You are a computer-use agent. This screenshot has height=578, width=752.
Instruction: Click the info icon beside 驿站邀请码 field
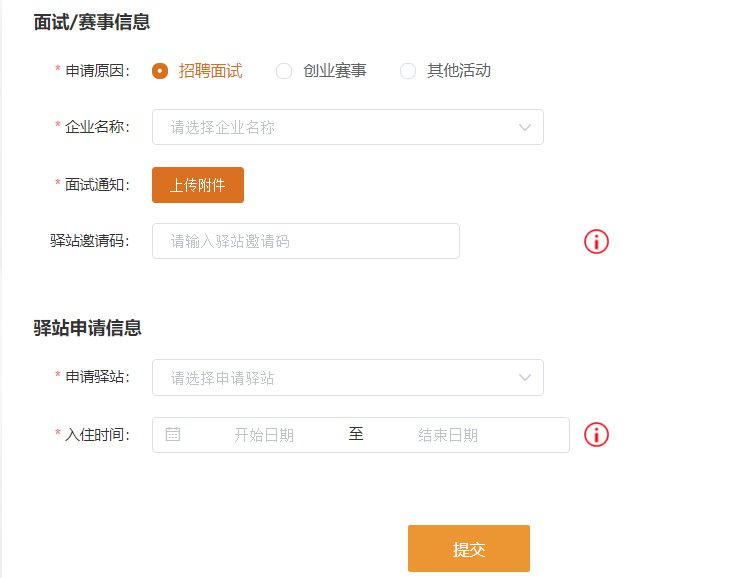pos(597,241)
